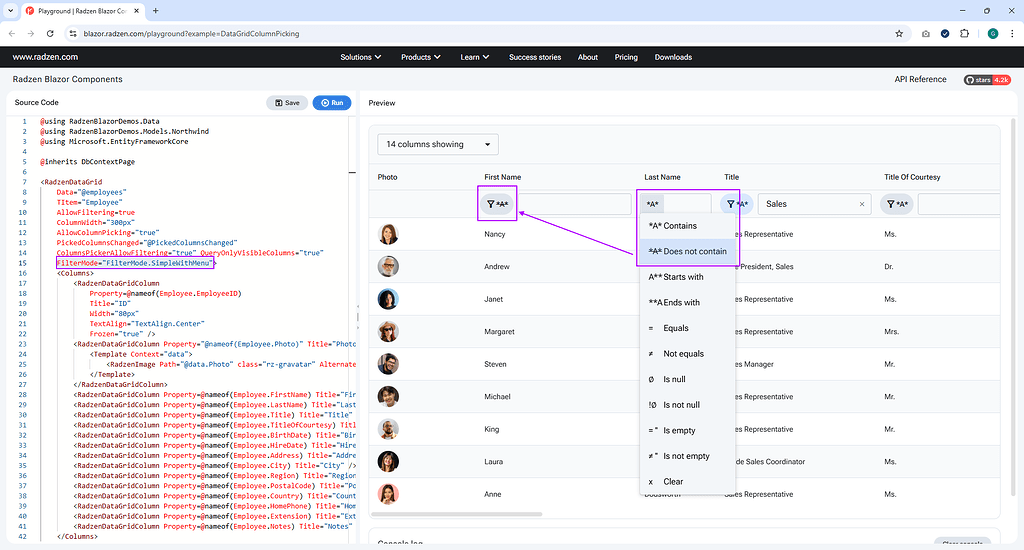Close the Playground browser tab
This screenshot has width=1024, height=550.
136,11
